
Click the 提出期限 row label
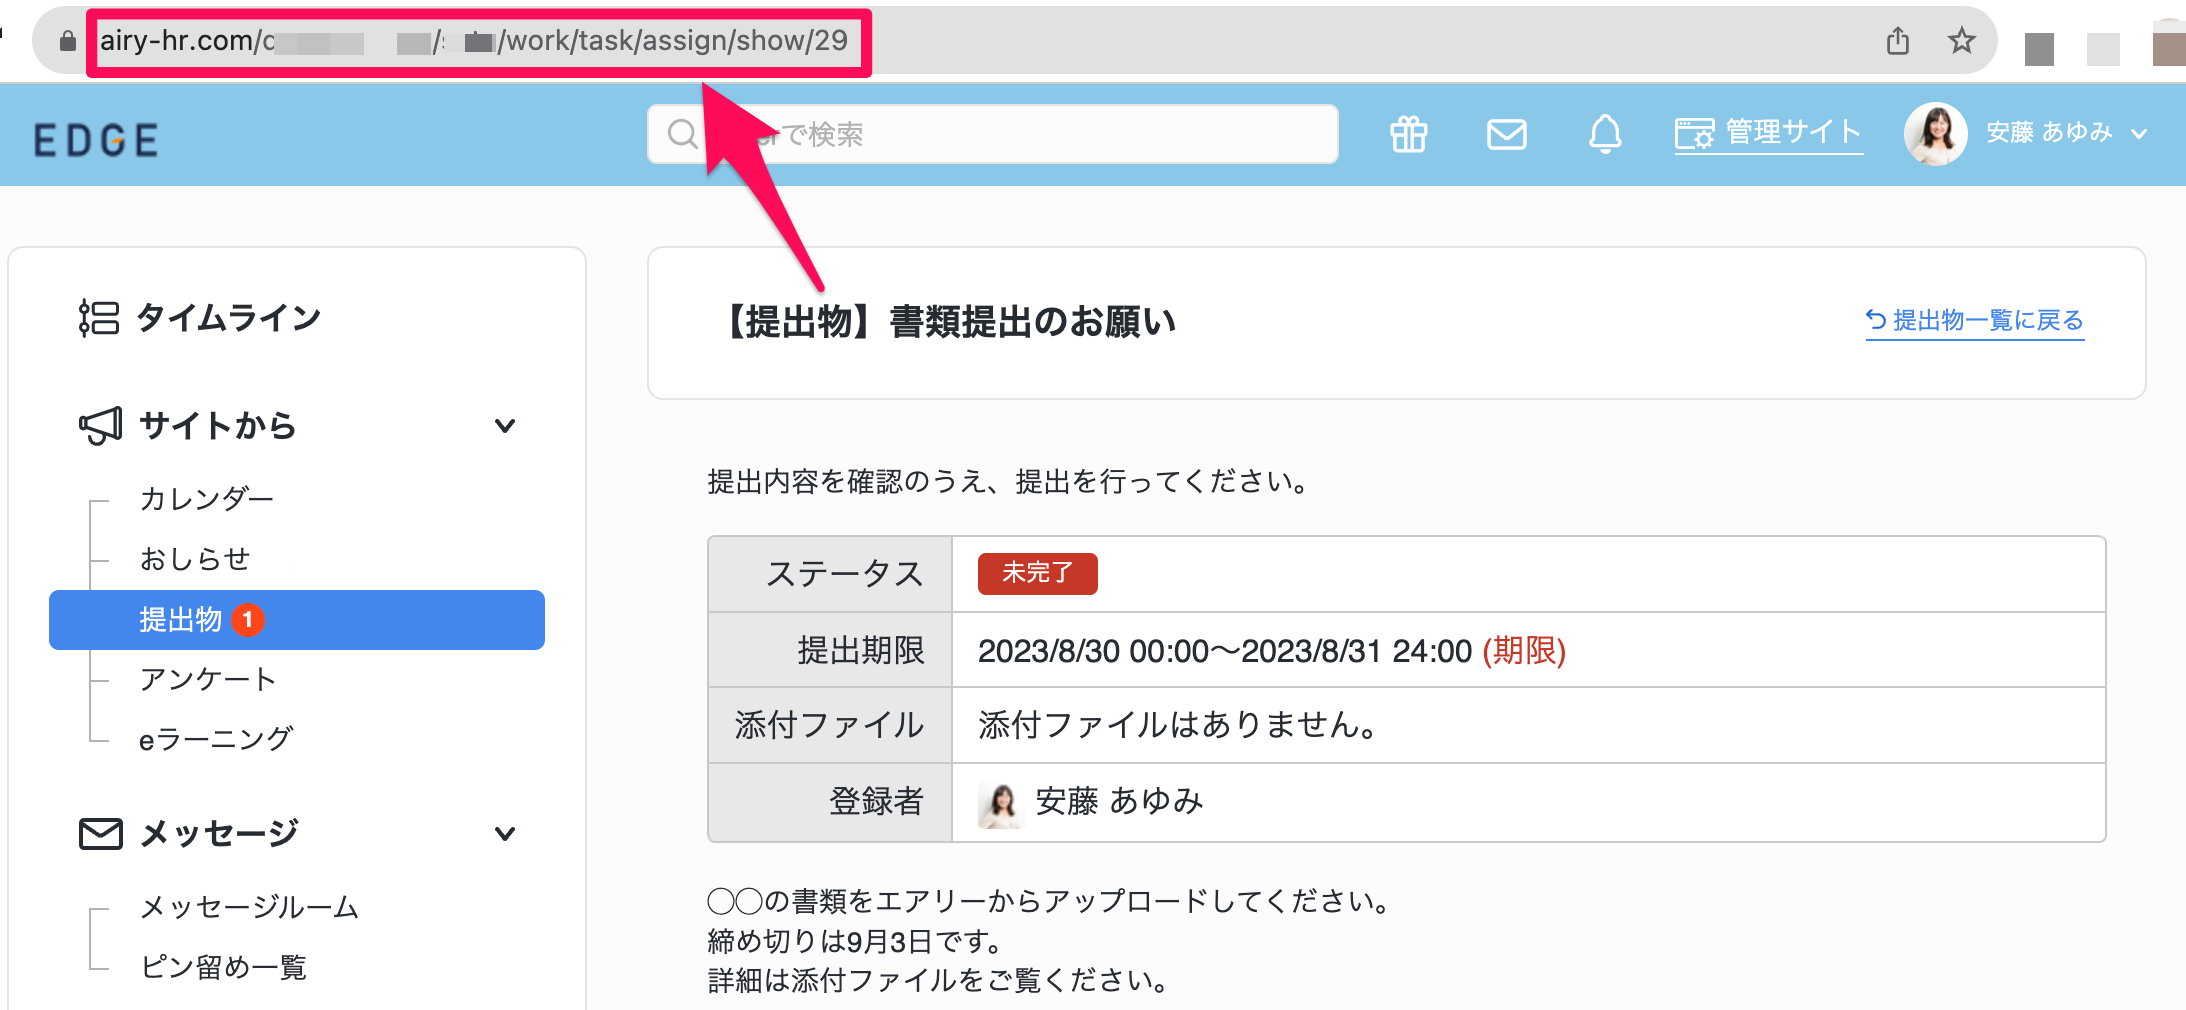(x=860, y=650)
